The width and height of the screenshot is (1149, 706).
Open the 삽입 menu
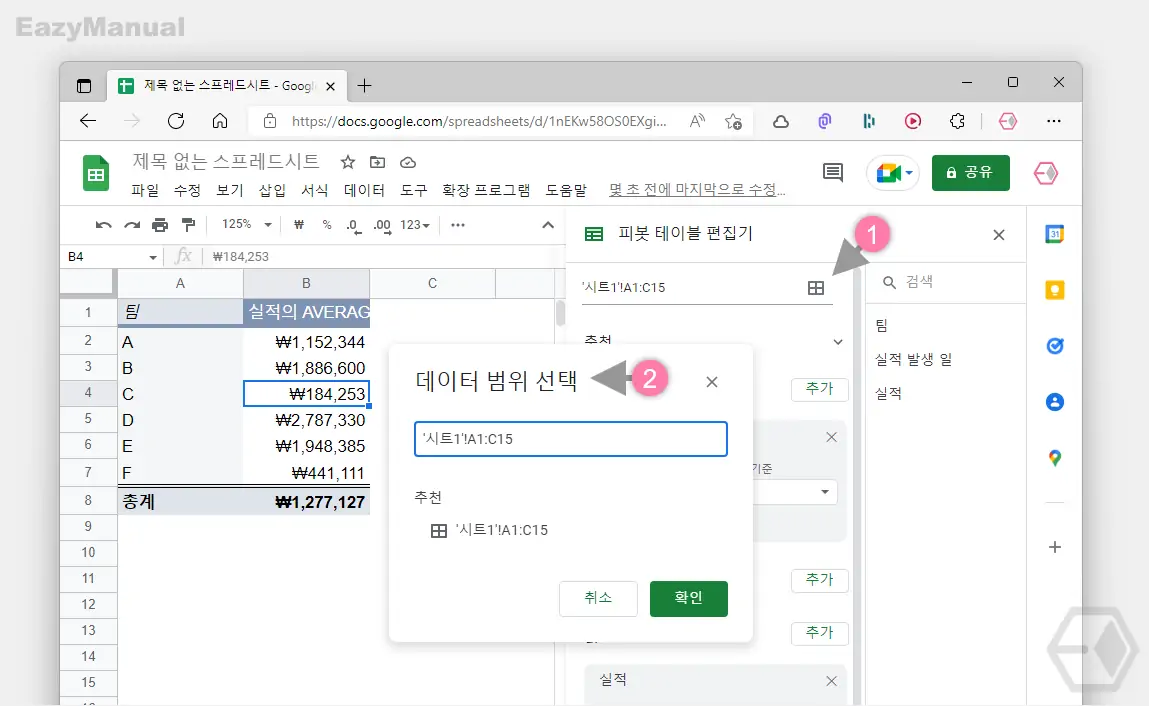coord(272,191)
